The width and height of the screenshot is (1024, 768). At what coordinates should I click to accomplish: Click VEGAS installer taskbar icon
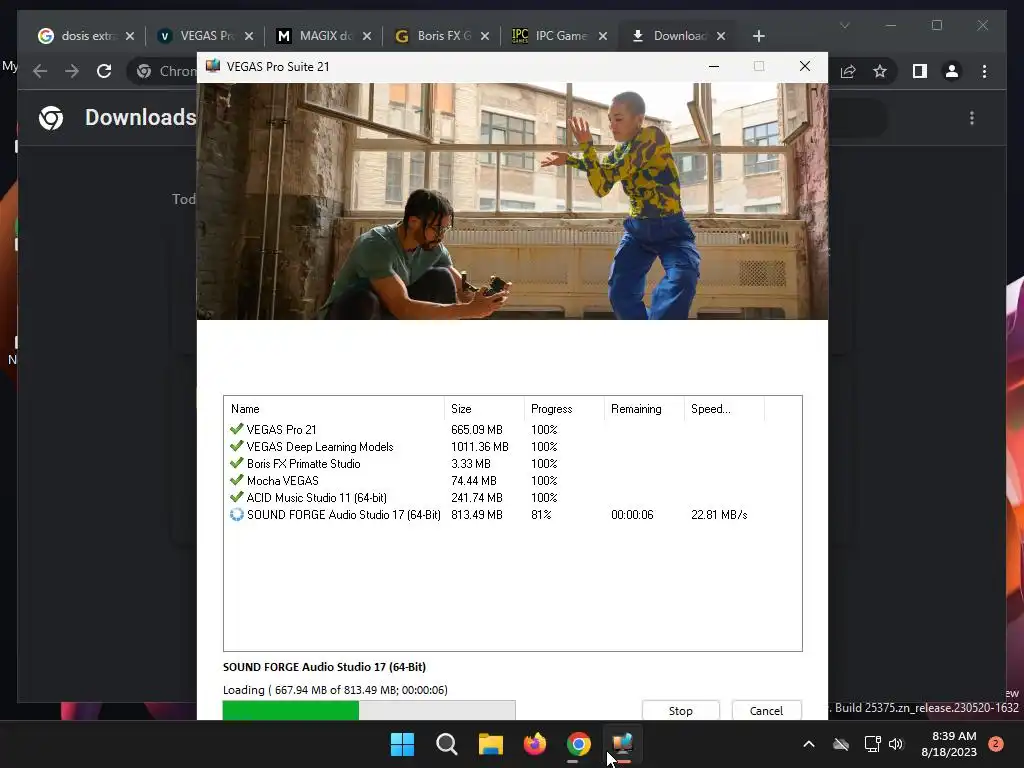622,744
